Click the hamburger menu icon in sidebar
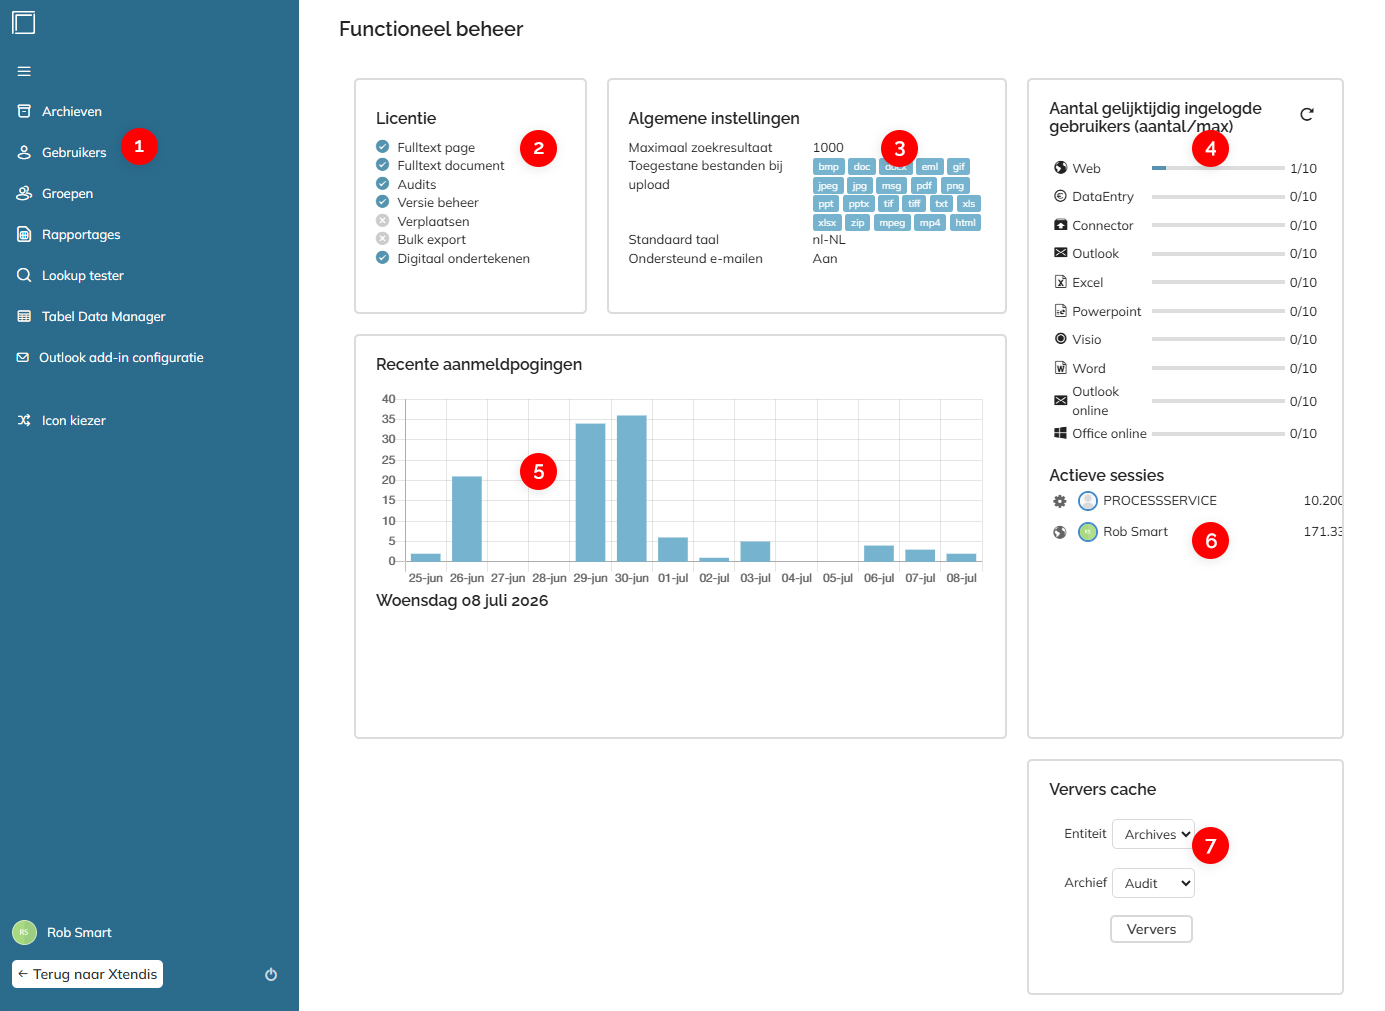The height and width of the screenshot is (1011, 1385). pyautogui.click(x=24, y=71)
